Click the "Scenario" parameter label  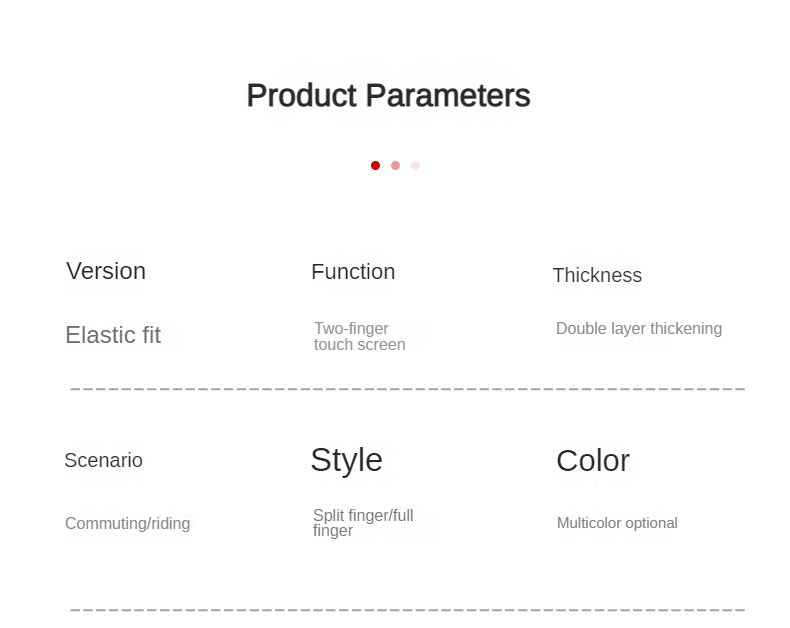pyautogui.click(x=103, y=461)
